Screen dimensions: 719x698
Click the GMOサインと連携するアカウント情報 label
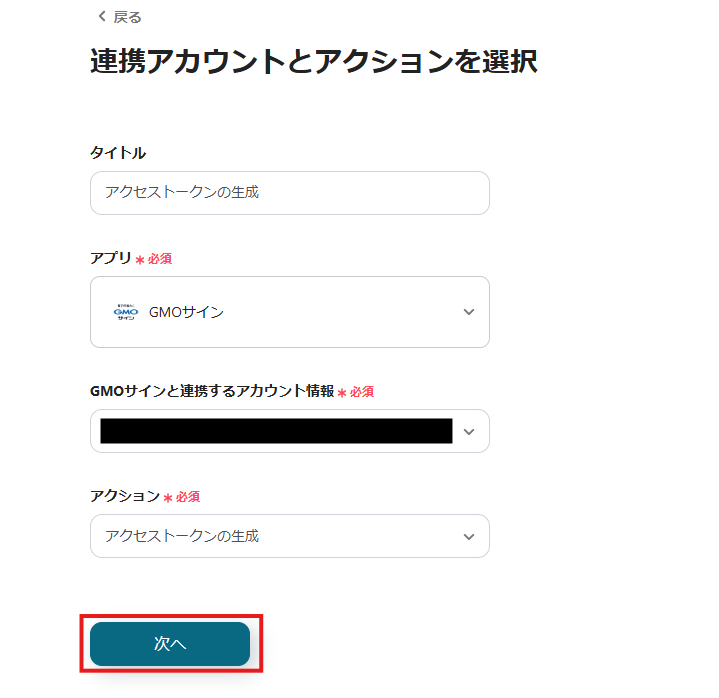click(x=212, y=392)
